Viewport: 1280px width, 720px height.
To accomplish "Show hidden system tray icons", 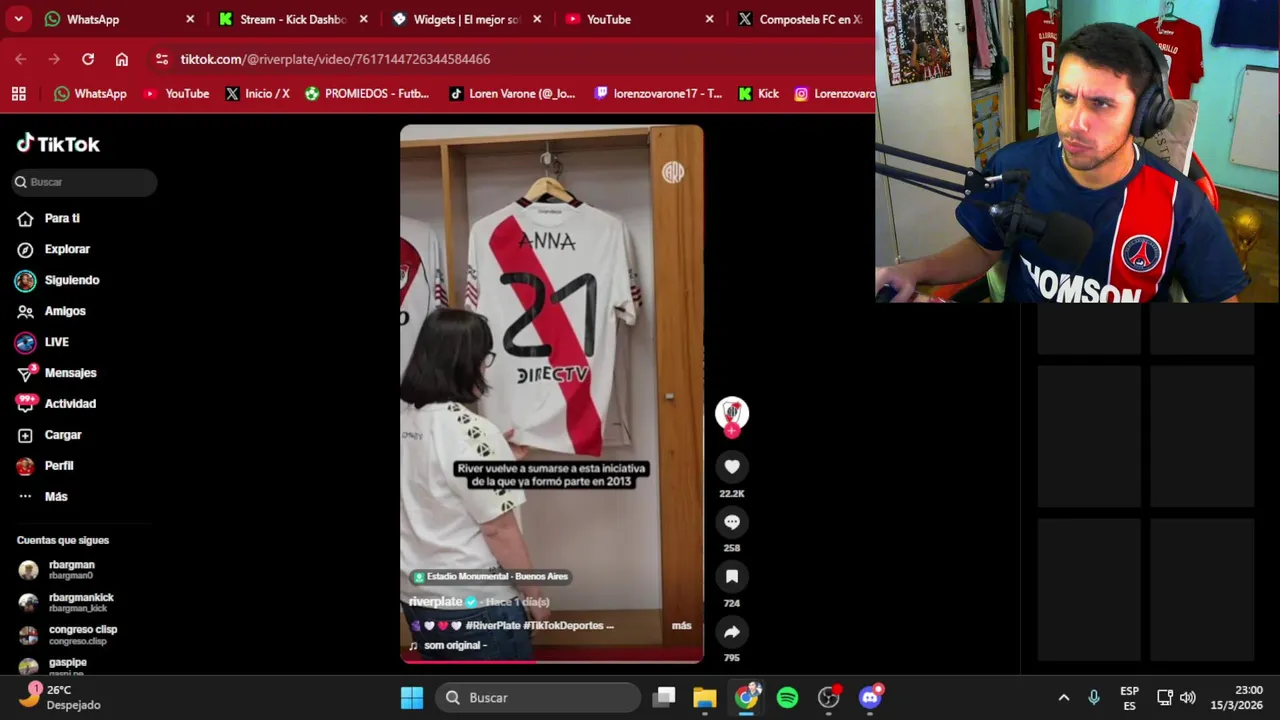I will pos(1064,698).
